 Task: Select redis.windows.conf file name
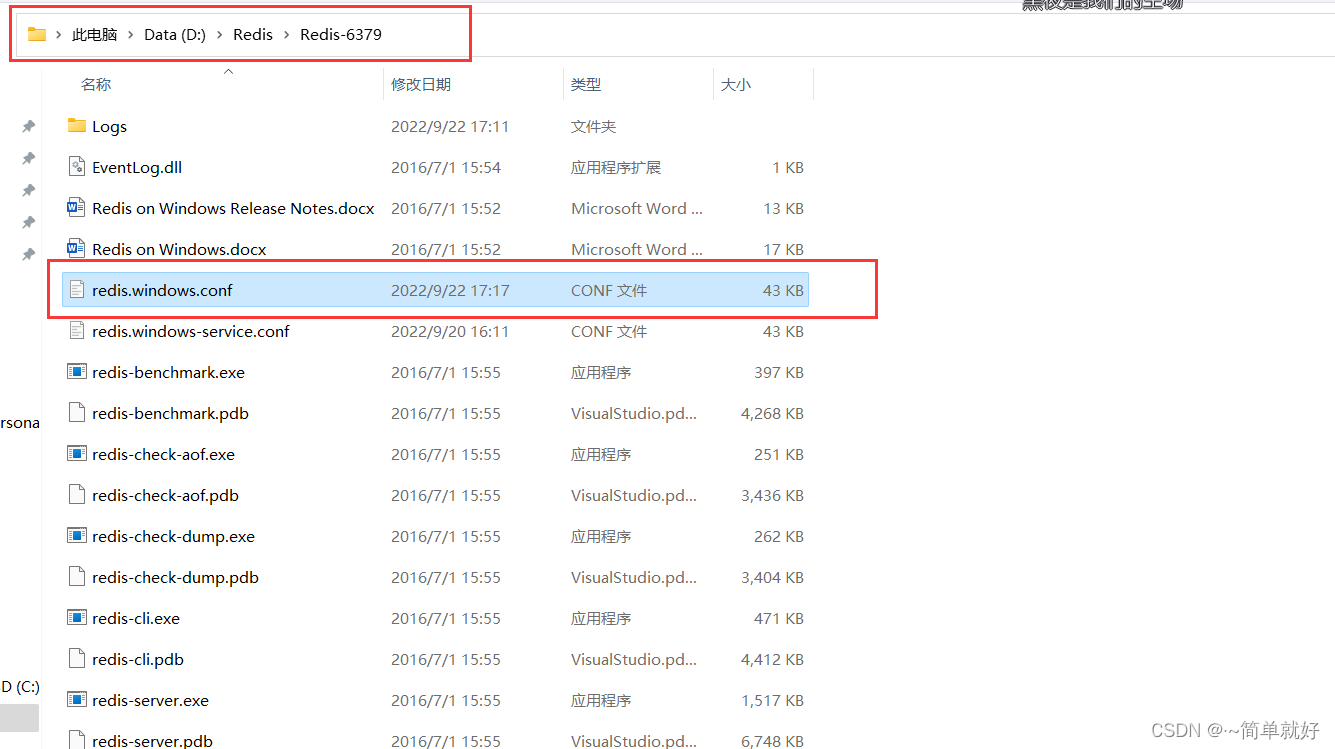(162, 290)
